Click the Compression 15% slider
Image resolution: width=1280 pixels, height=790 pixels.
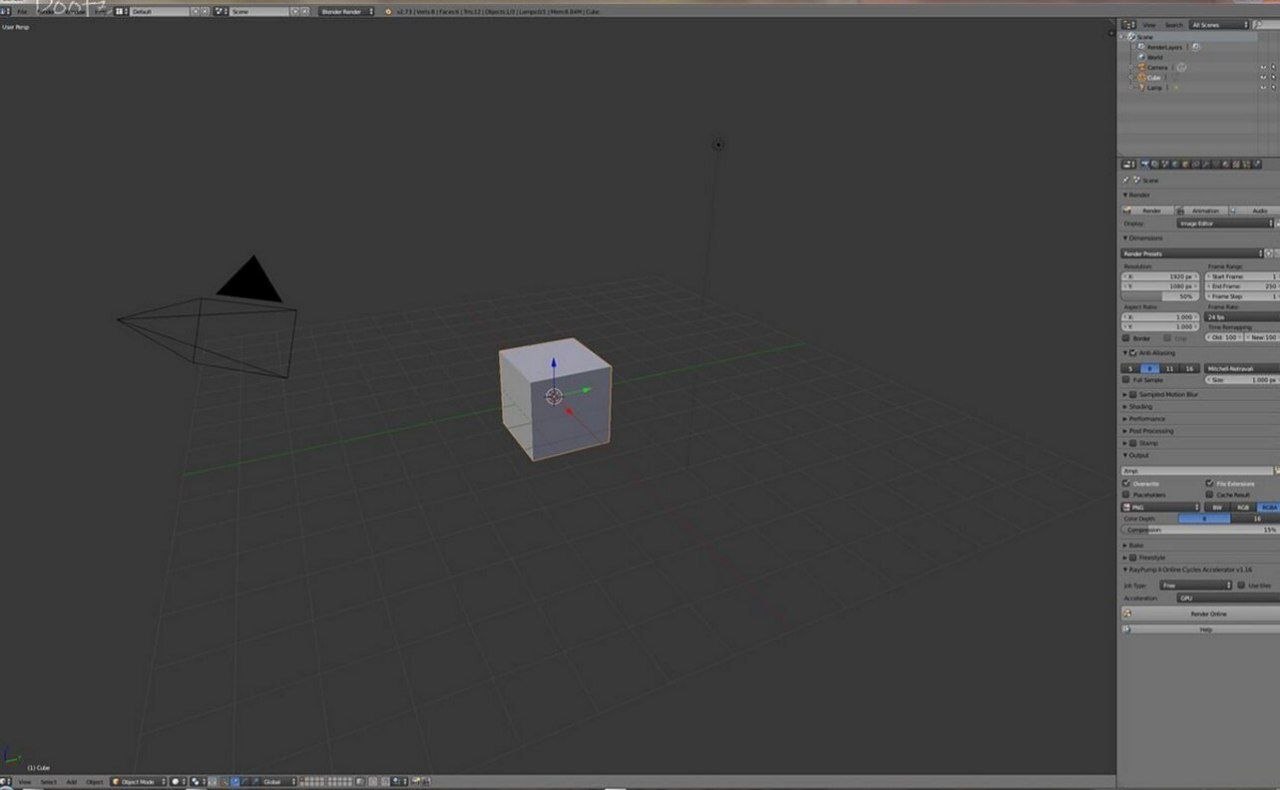coord(1200,530)
